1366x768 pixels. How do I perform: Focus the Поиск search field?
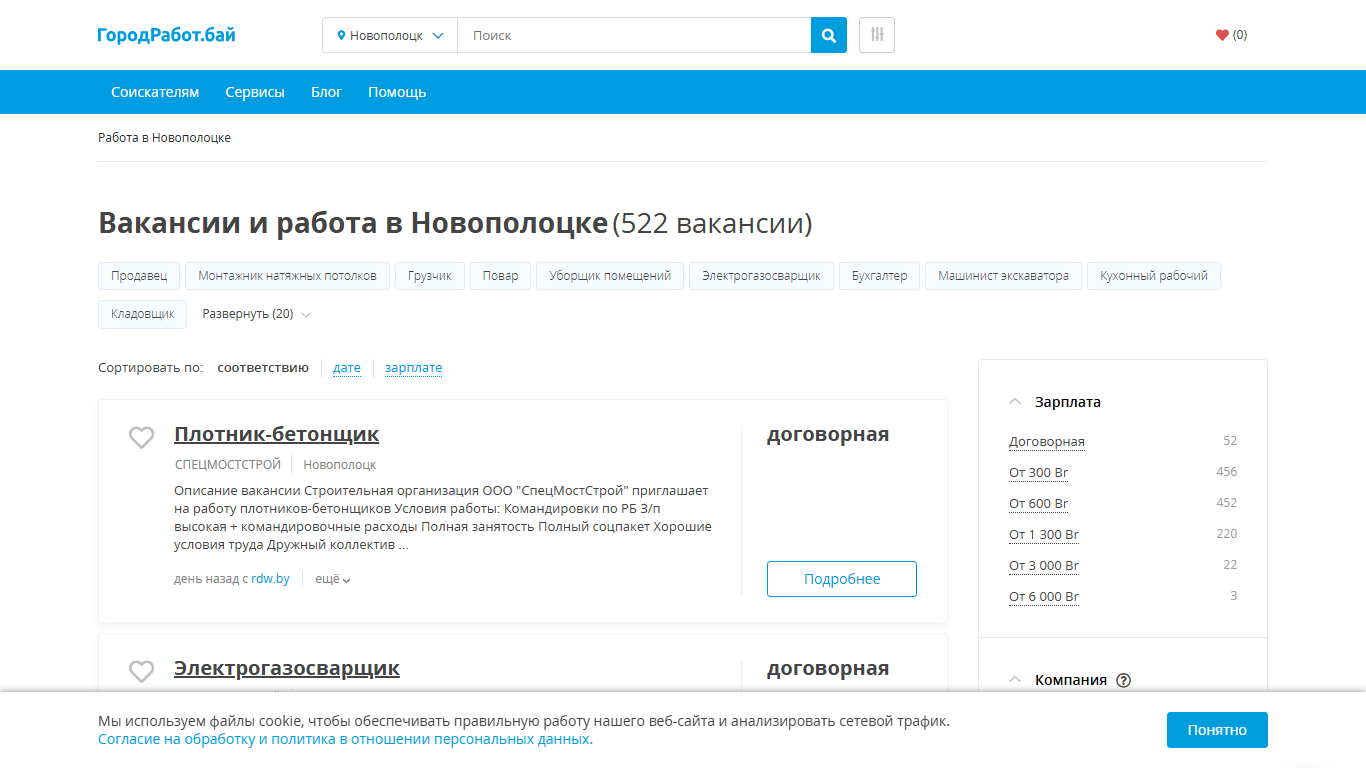pos(634,35)
